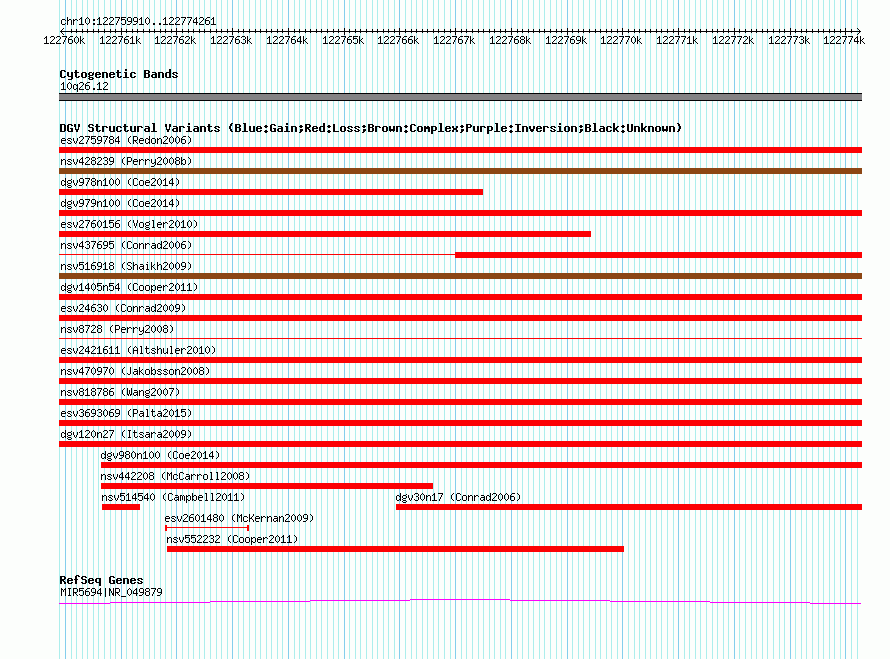Screen dimensions: 890x659
Task: Select the dgv980n100 red variant bar
Action: coord(481,465)
